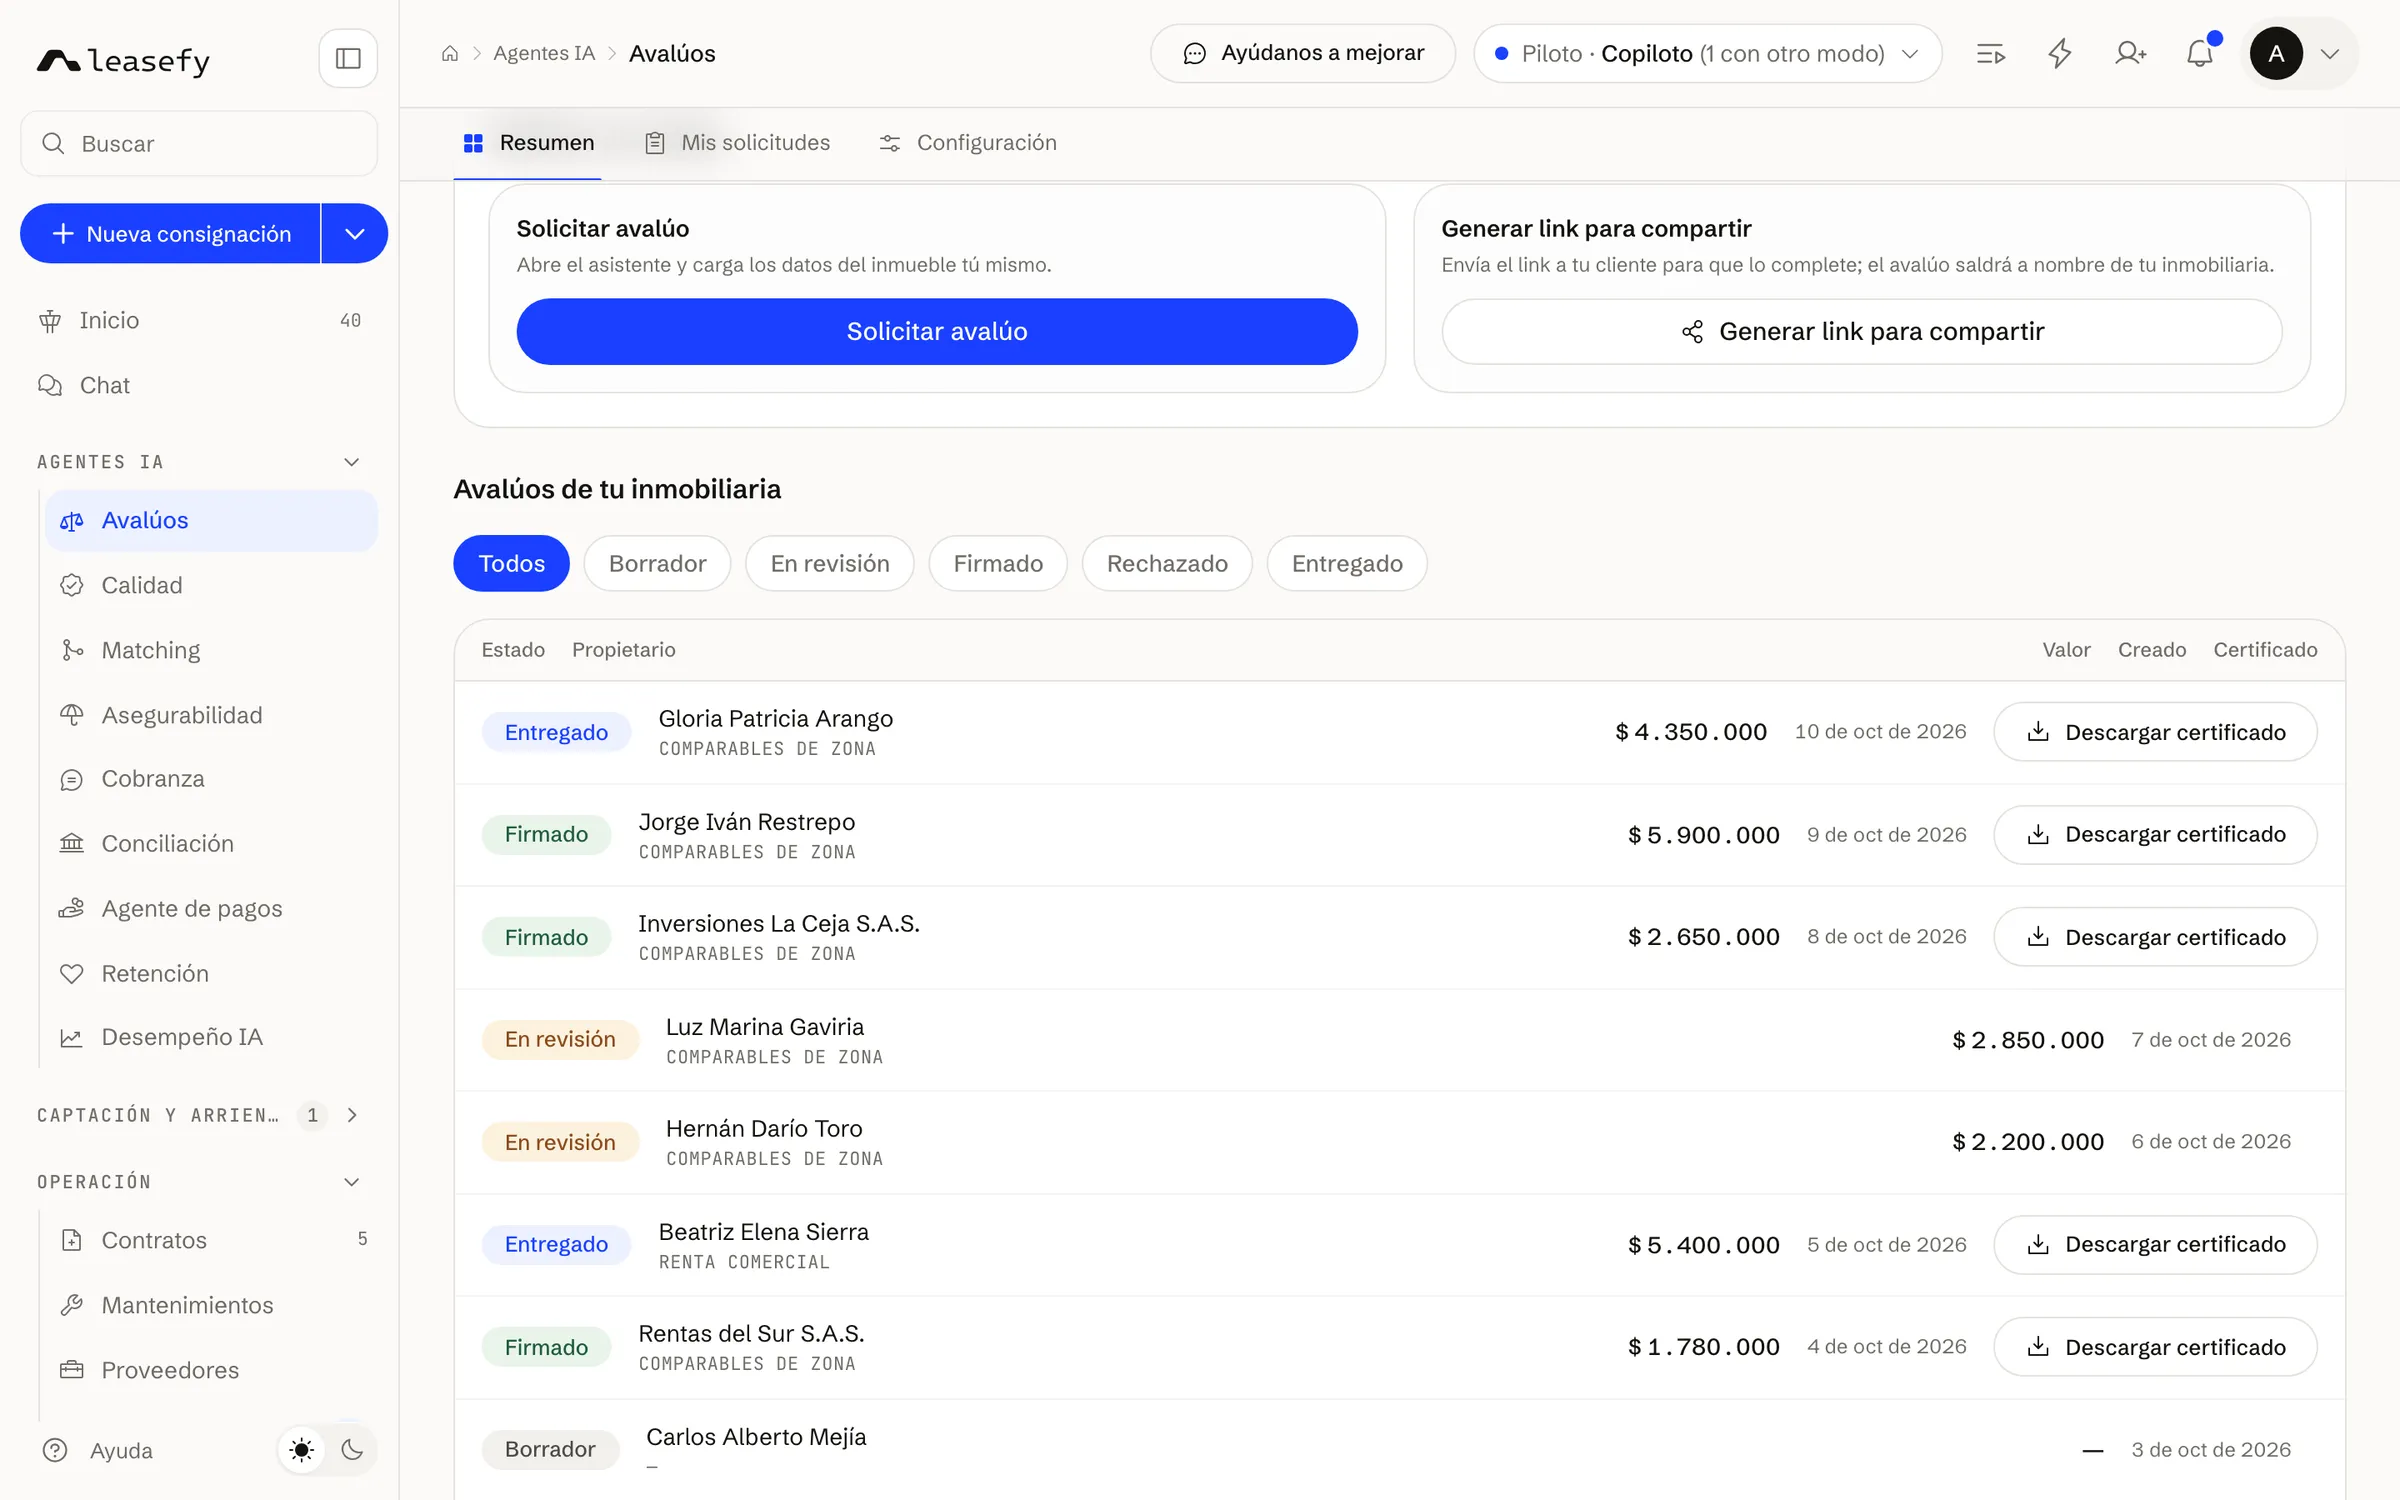
Task: Open the add user icon
Action: click(x=2130, y=54)
